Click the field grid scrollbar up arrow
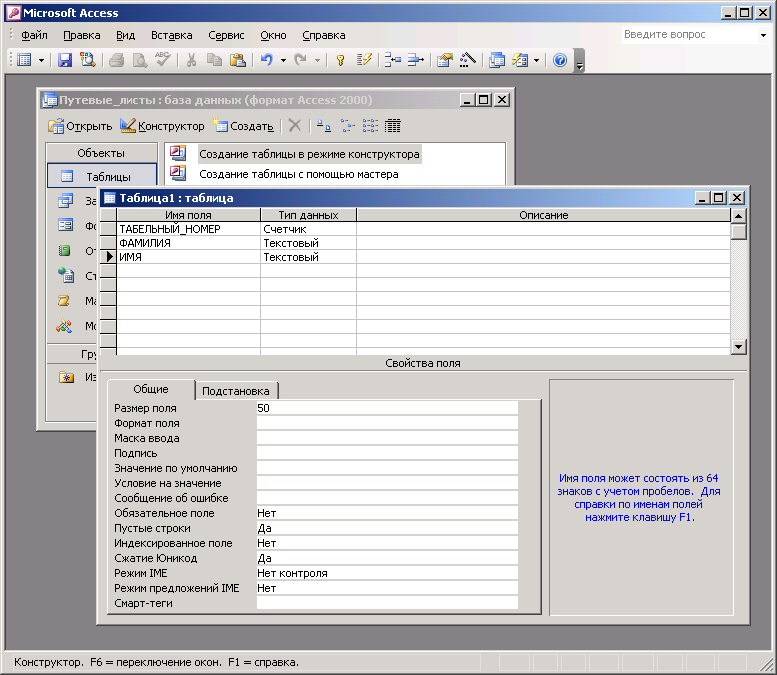 pos(738,216)
